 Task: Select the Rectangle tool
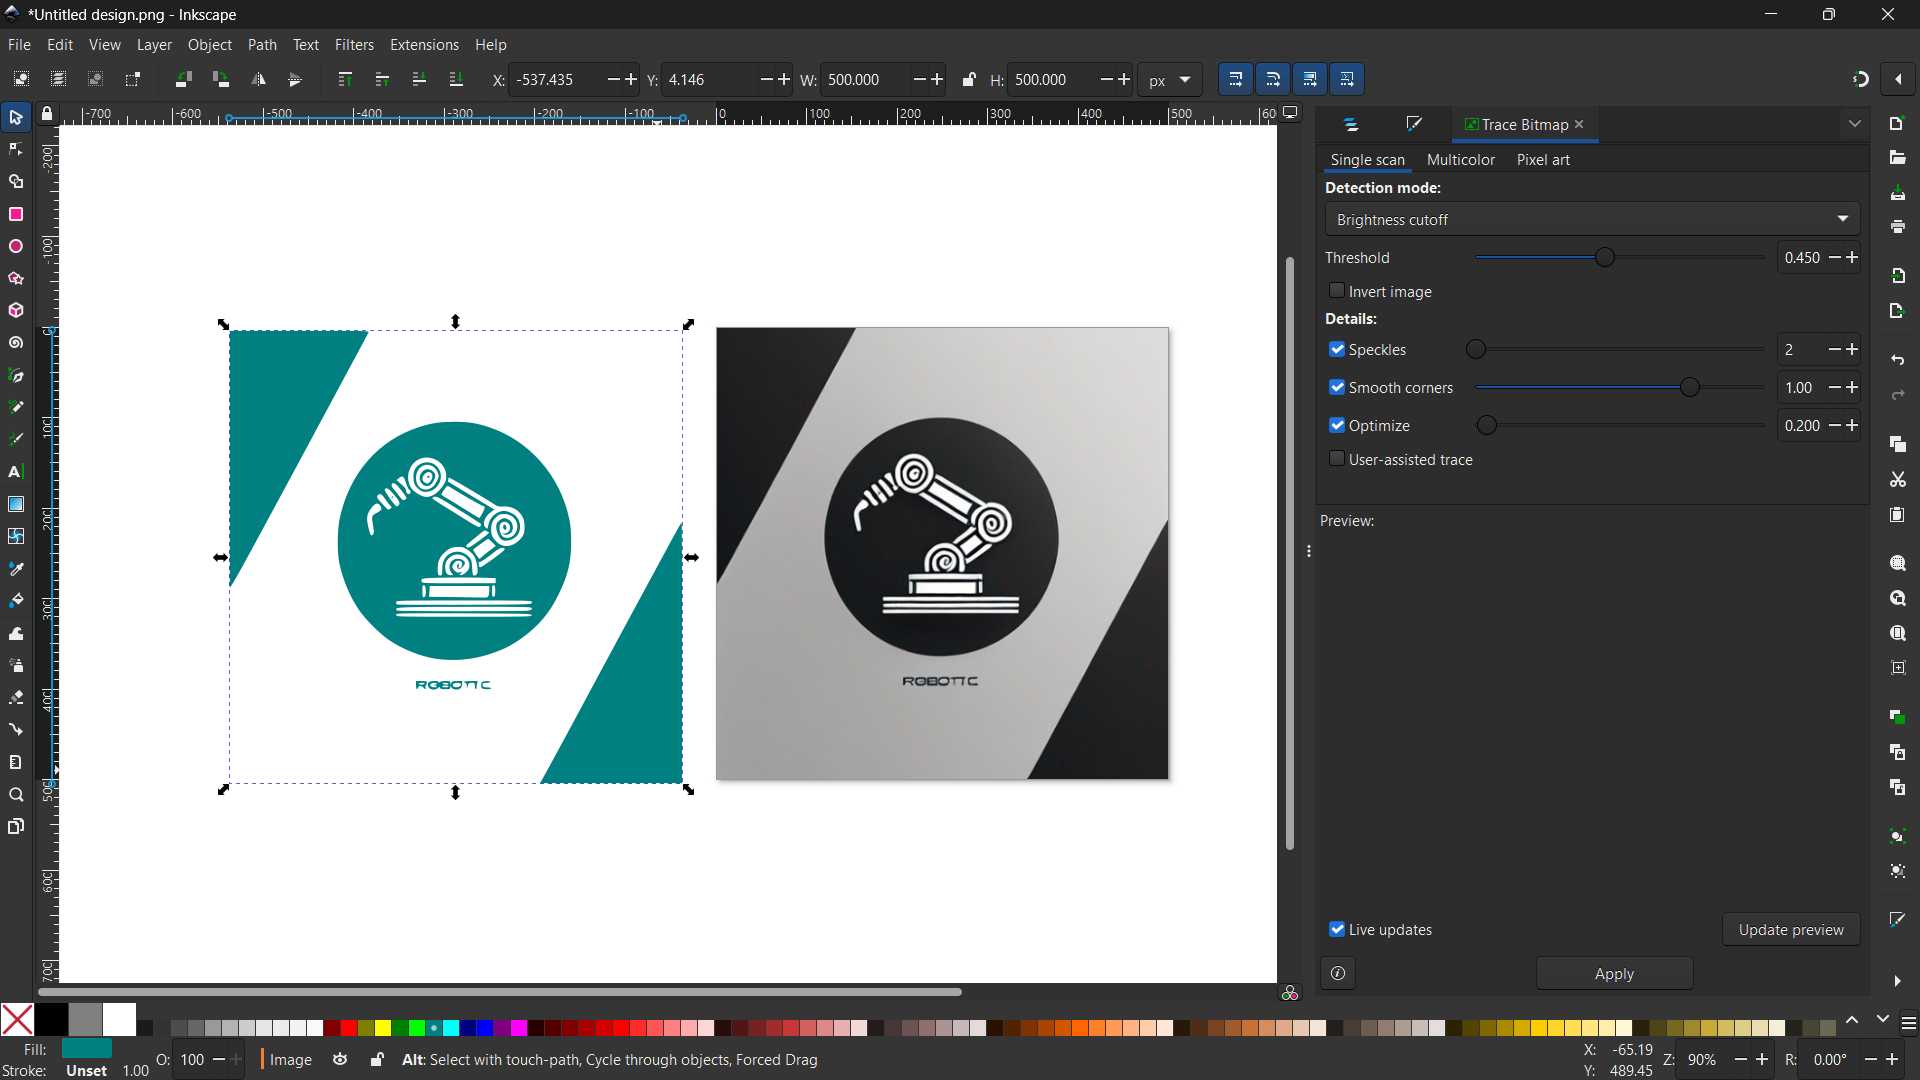[16, 215]
